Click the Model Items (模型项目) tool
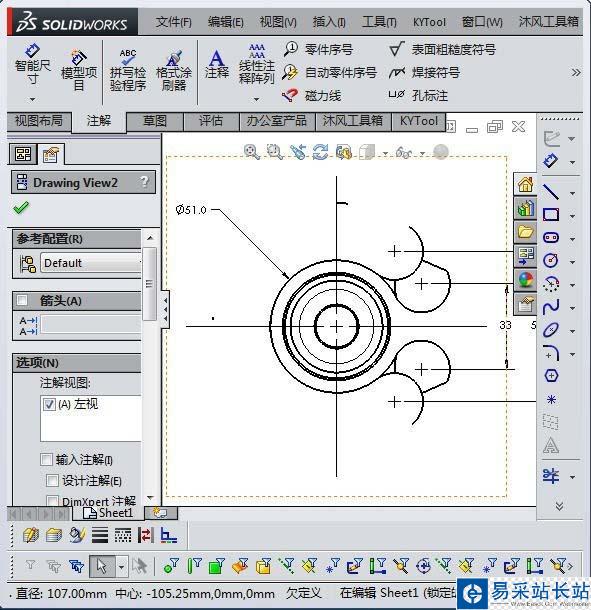This screenshot has width=591, height=610. (x=79, y=71)
